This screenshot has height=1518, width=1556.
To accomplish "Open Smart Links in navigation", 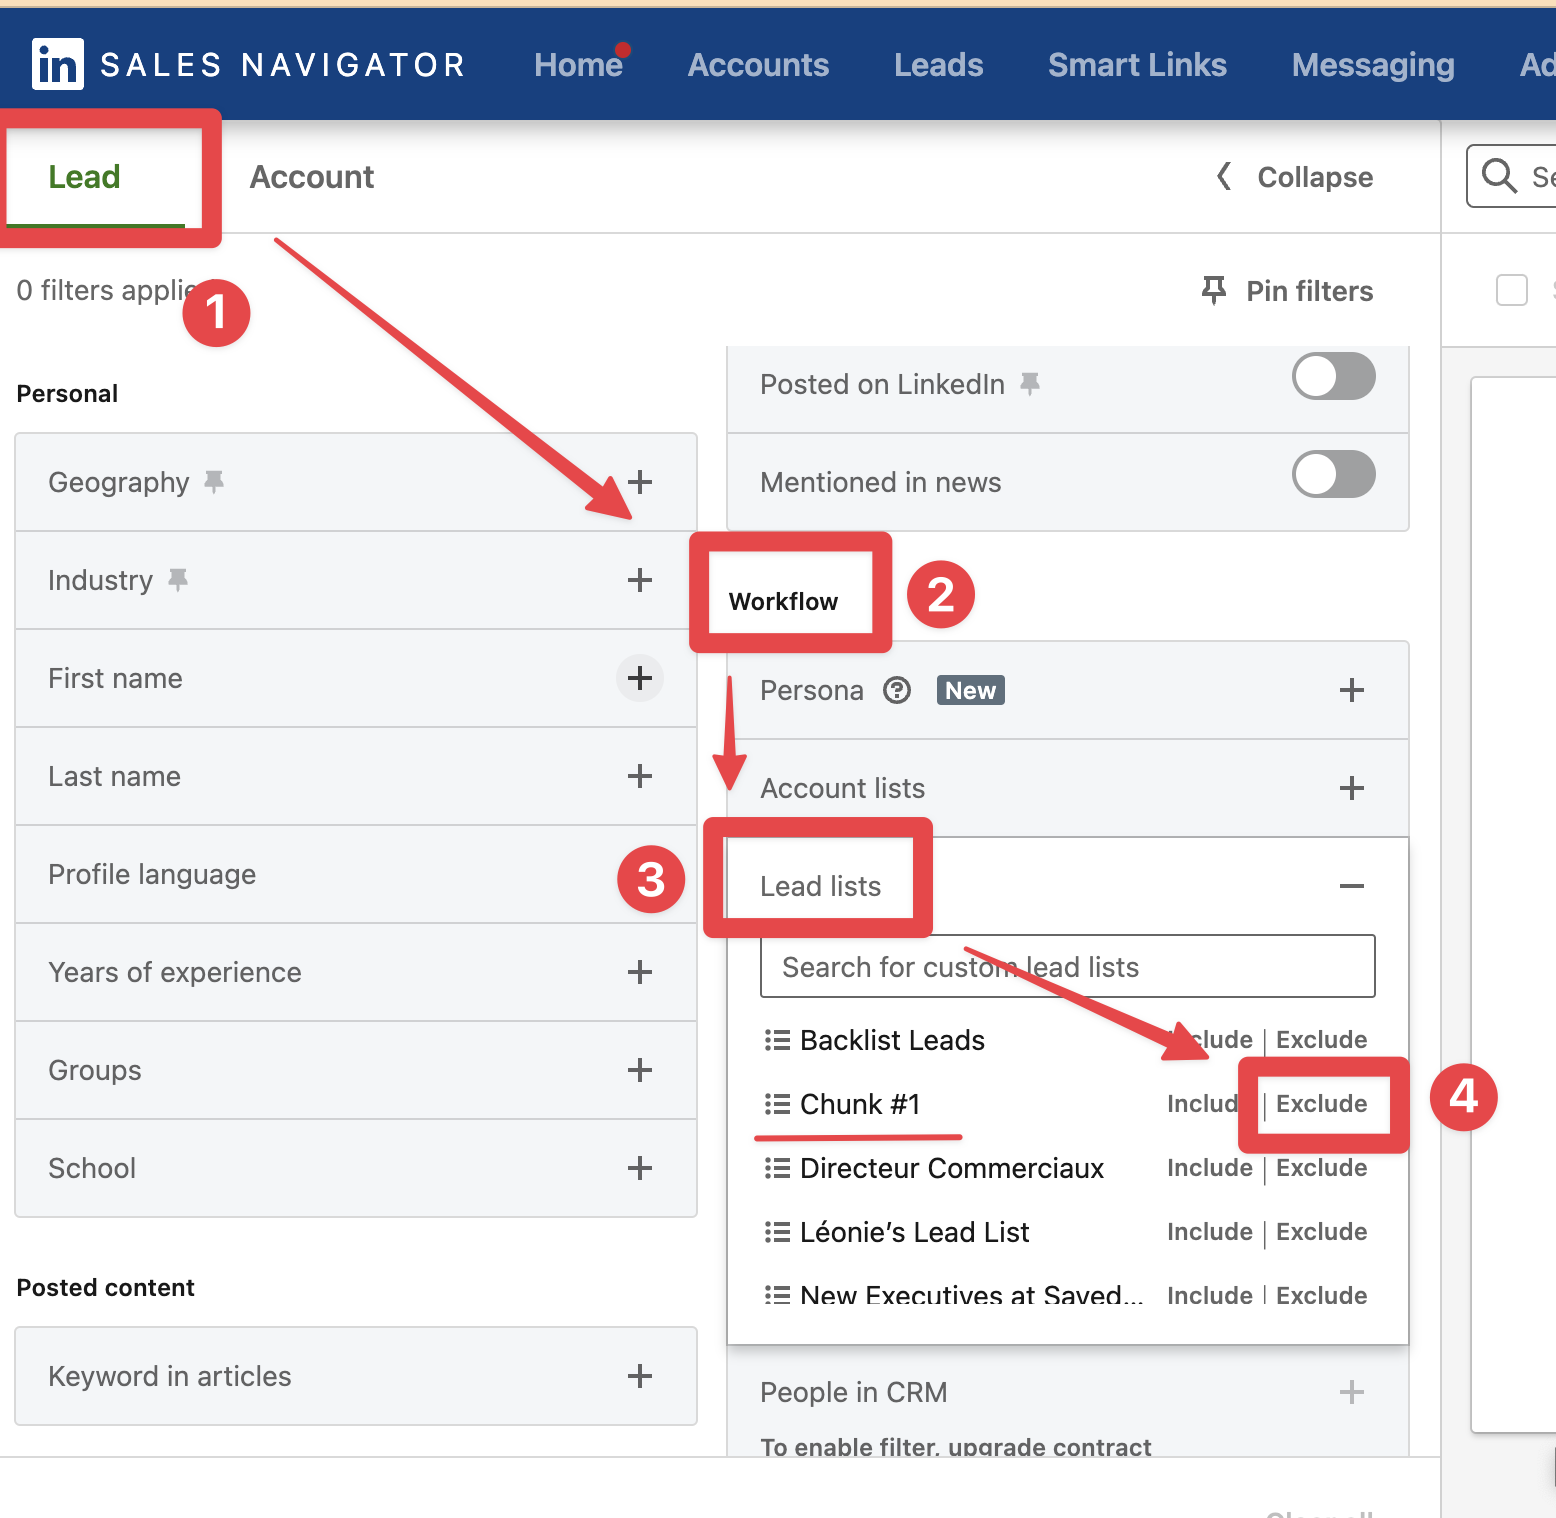I will tap(1137, 65).
